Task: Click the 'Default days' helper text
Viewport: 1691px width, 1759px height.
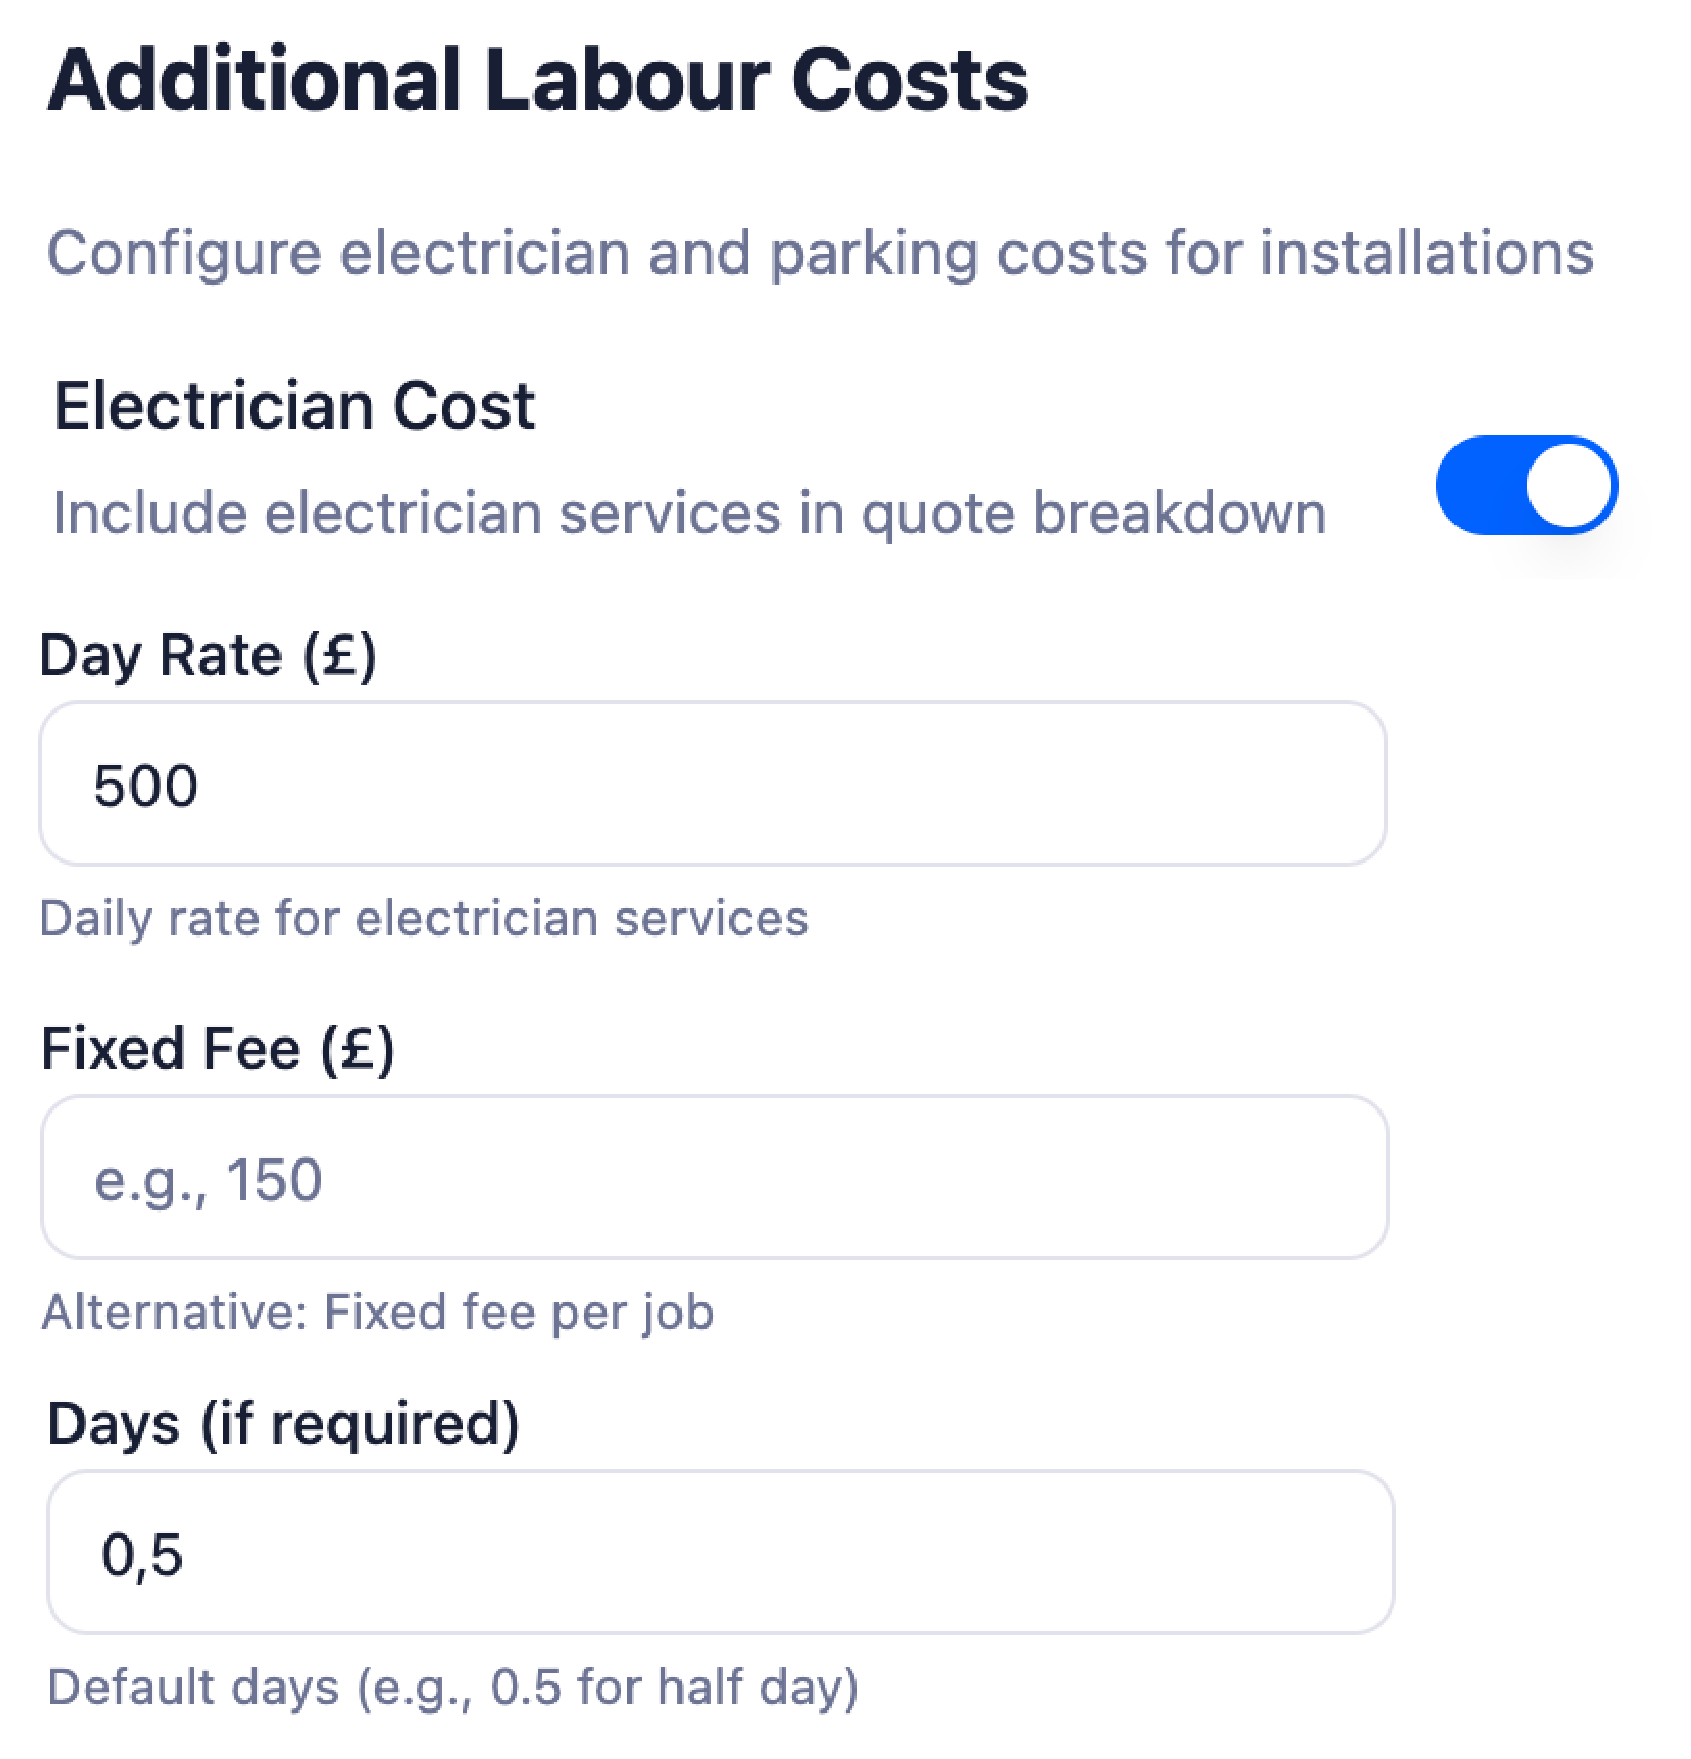Action: [453, 1687]
